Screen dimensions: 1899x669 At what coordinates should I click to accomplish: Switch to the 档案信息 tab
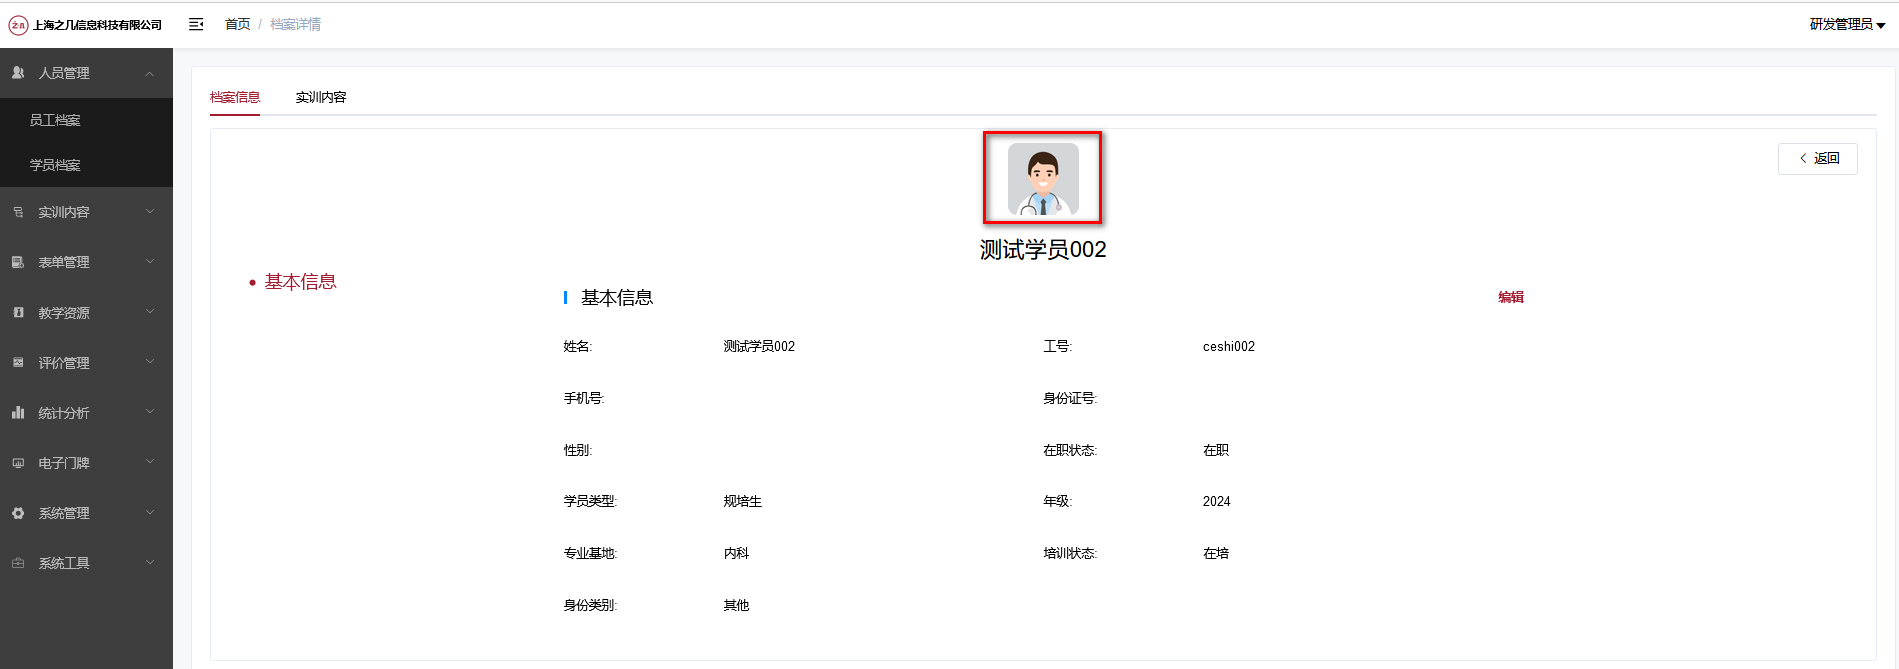tap(235, 97)
